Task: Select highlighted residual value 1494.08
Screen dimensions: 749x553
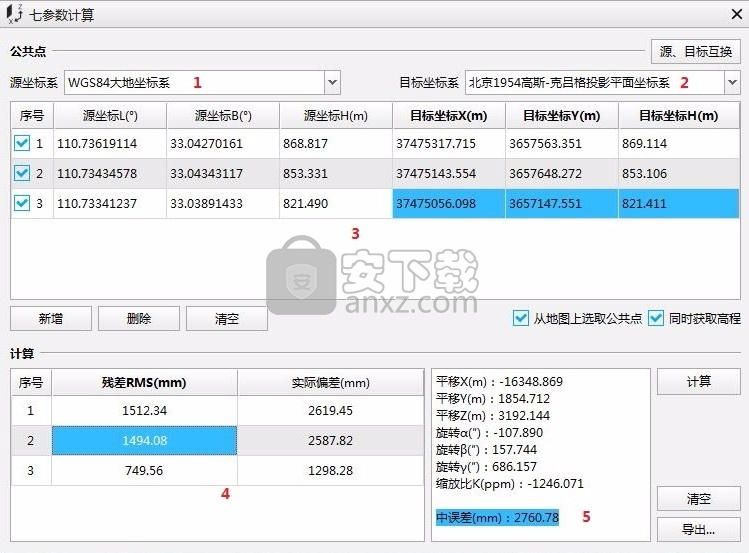Action: [144, 440]
